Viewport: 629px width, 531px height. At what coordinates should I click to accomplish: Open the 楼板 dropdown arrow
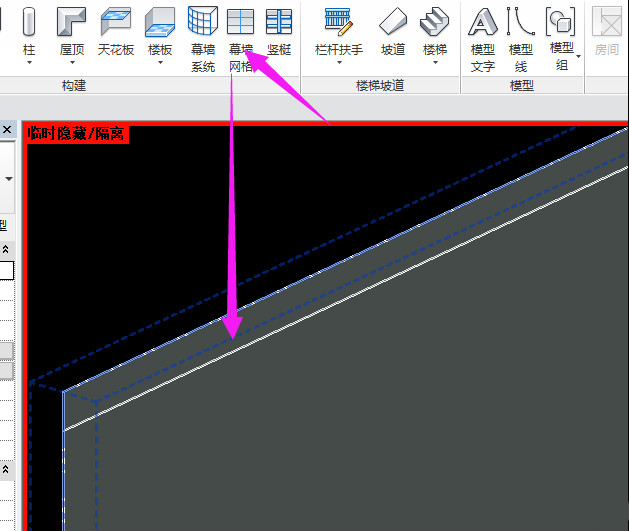pyautogui.click(x=160, y=63)
